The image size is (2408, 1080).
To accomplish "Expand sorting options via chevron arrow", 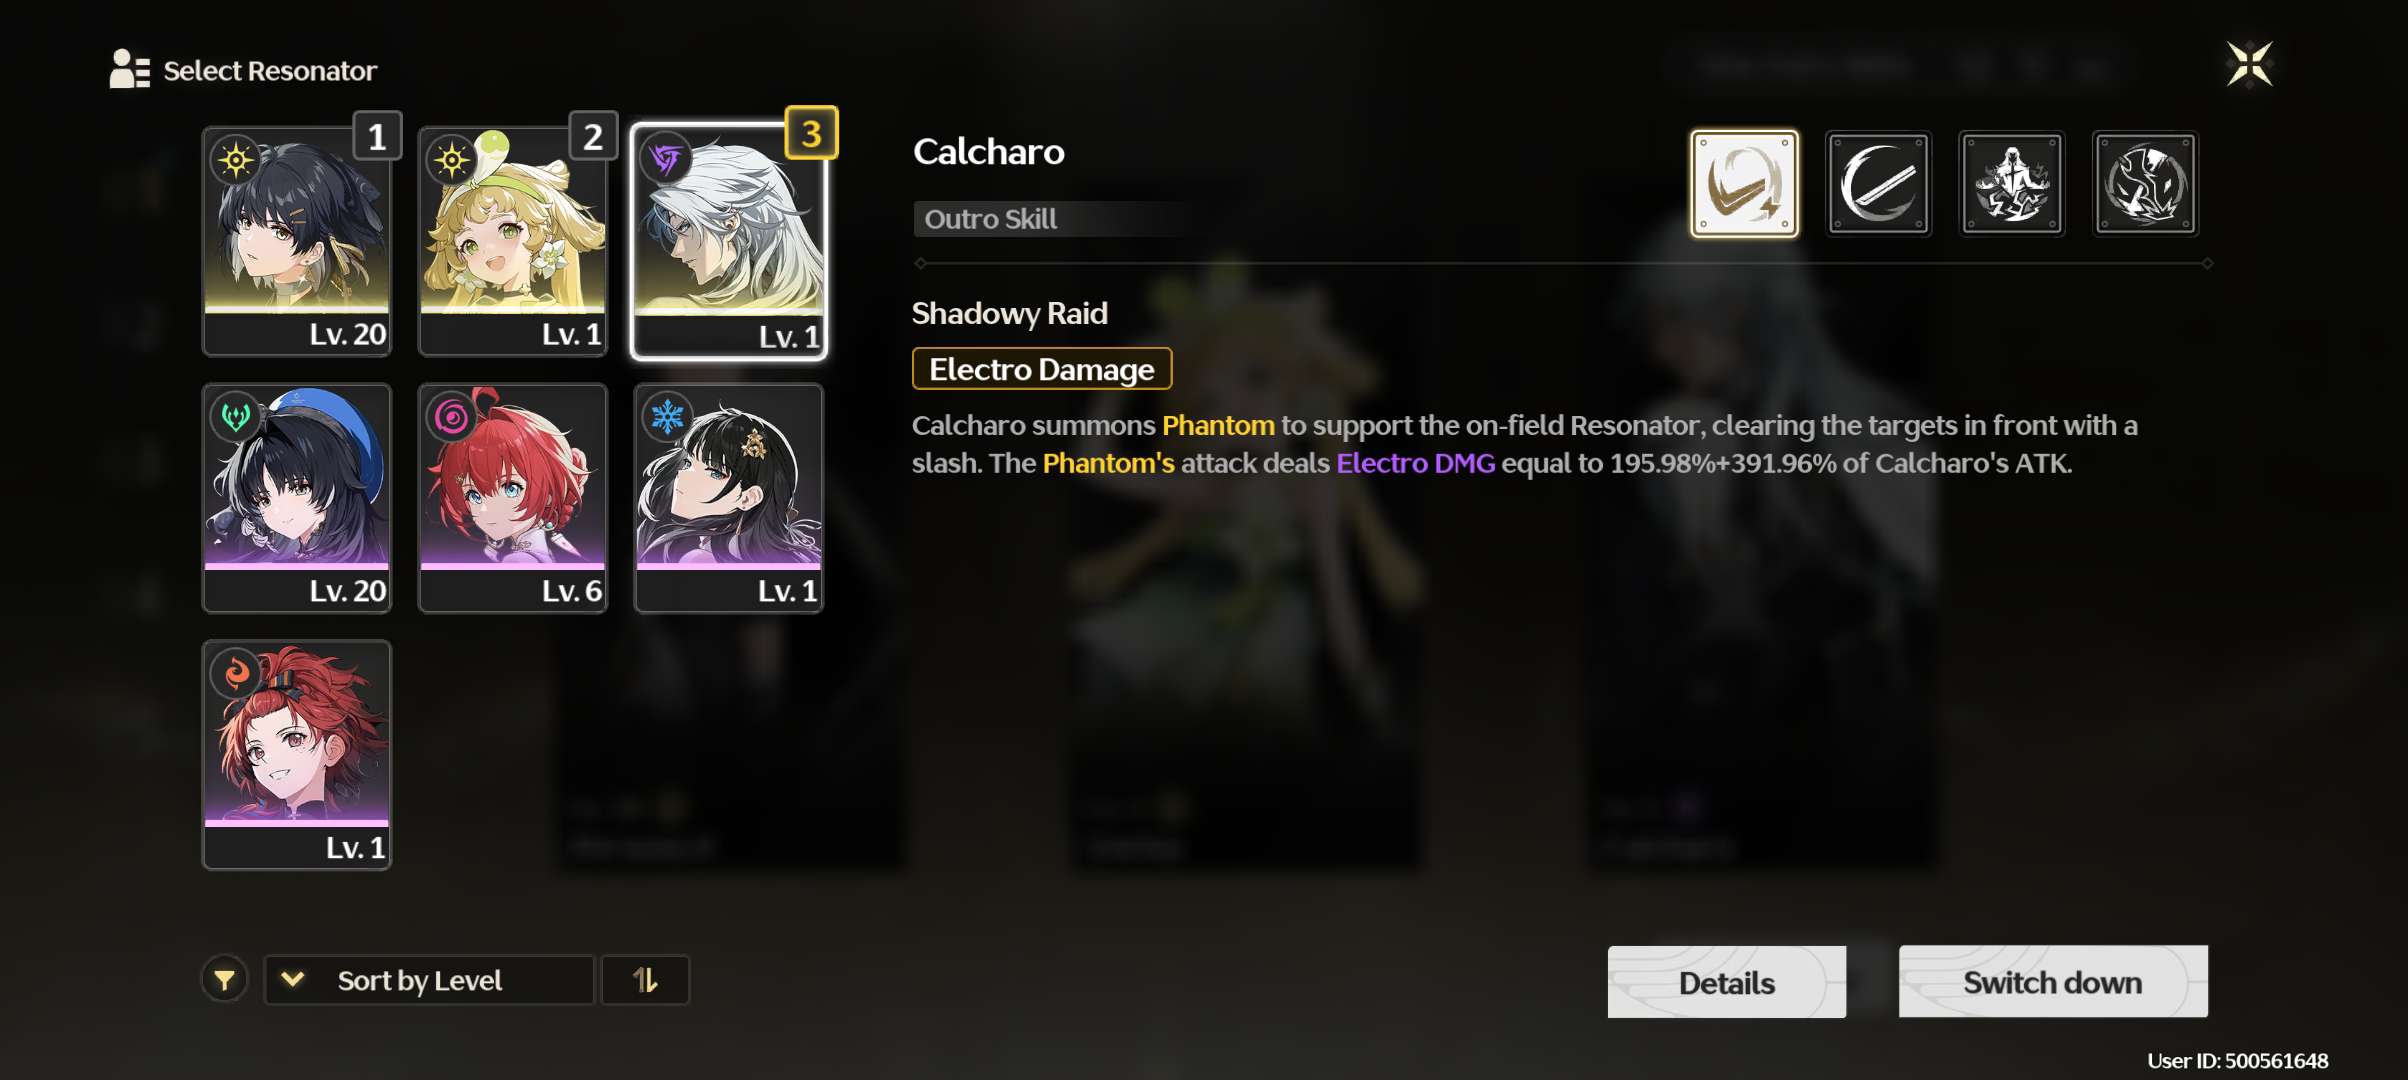I will 293,979.
